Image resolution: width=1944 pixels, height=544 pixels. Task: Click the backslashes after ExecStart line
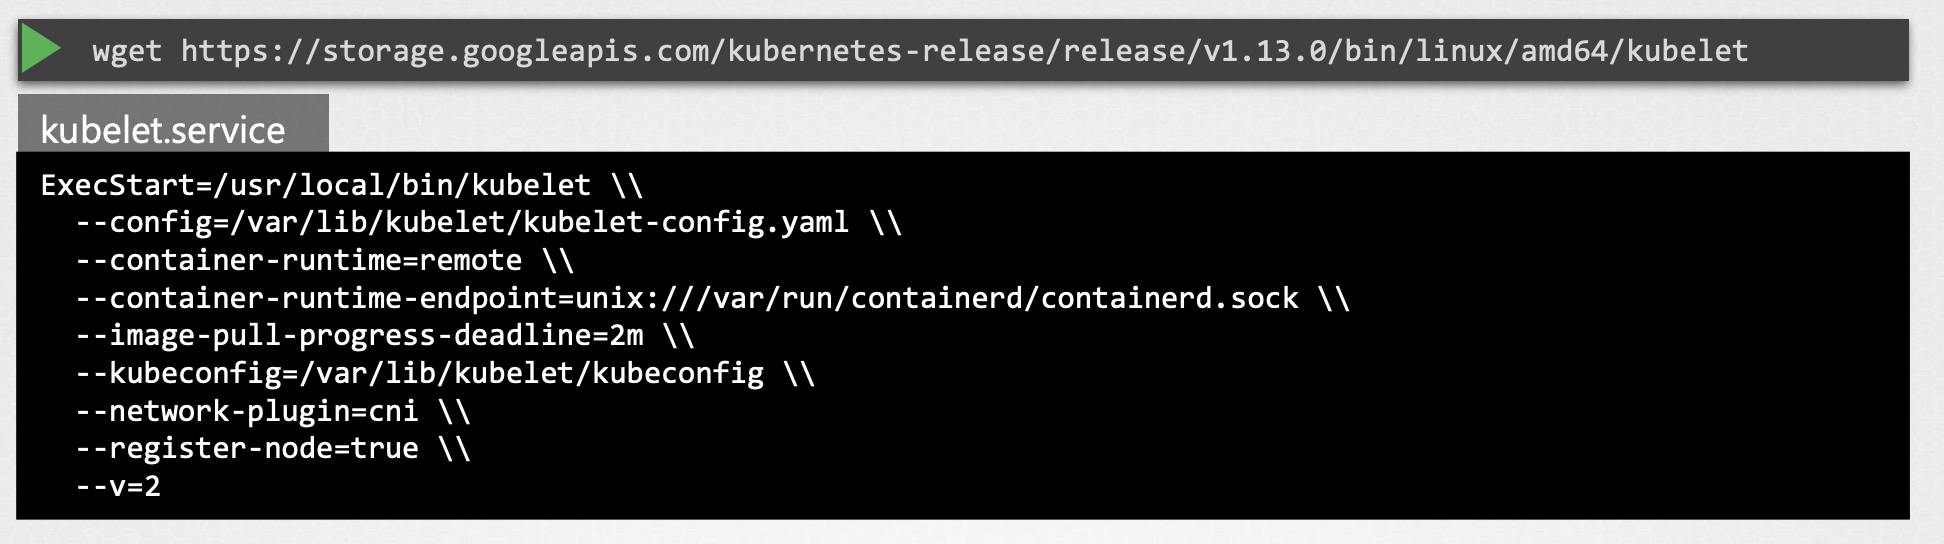click(x=627, y=185)
